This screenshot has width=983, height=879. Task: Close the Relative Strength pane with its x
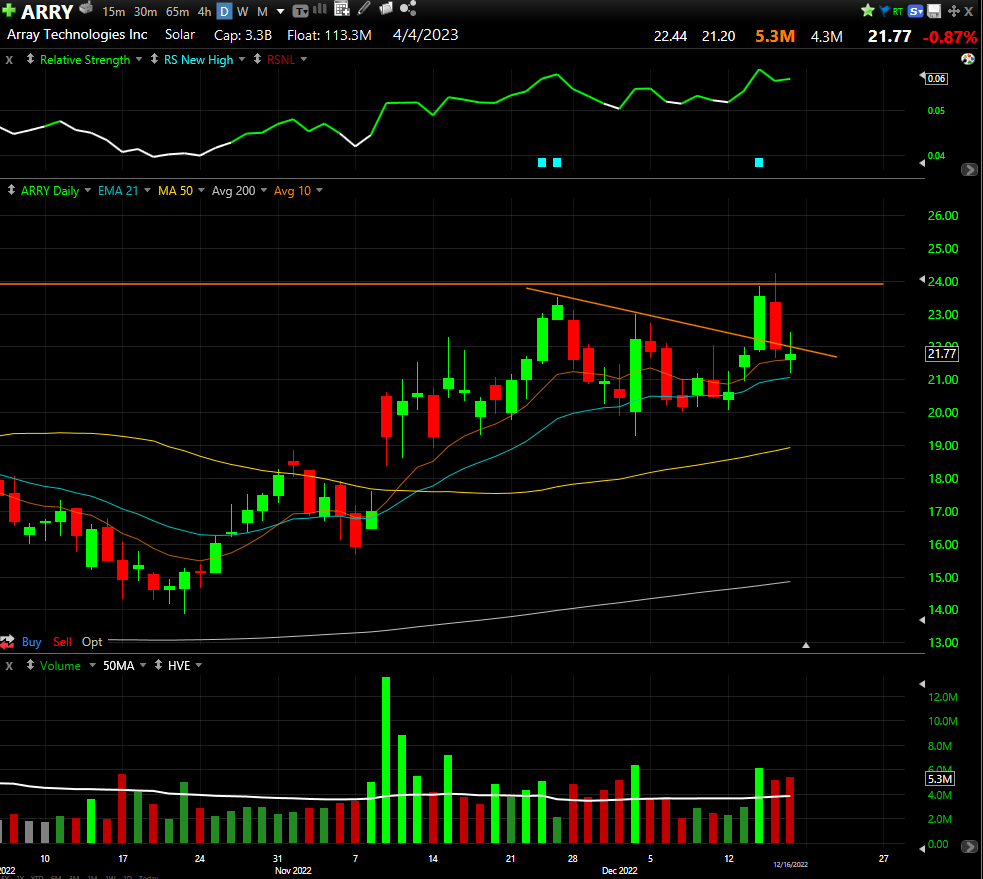tap(9, 60)
